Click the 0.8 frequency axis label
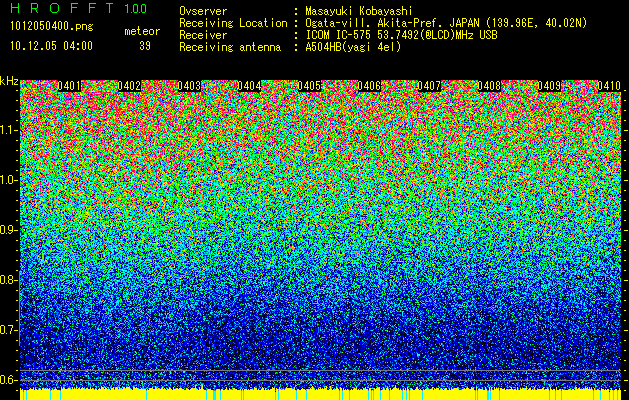629x400 pixels. 8,280
